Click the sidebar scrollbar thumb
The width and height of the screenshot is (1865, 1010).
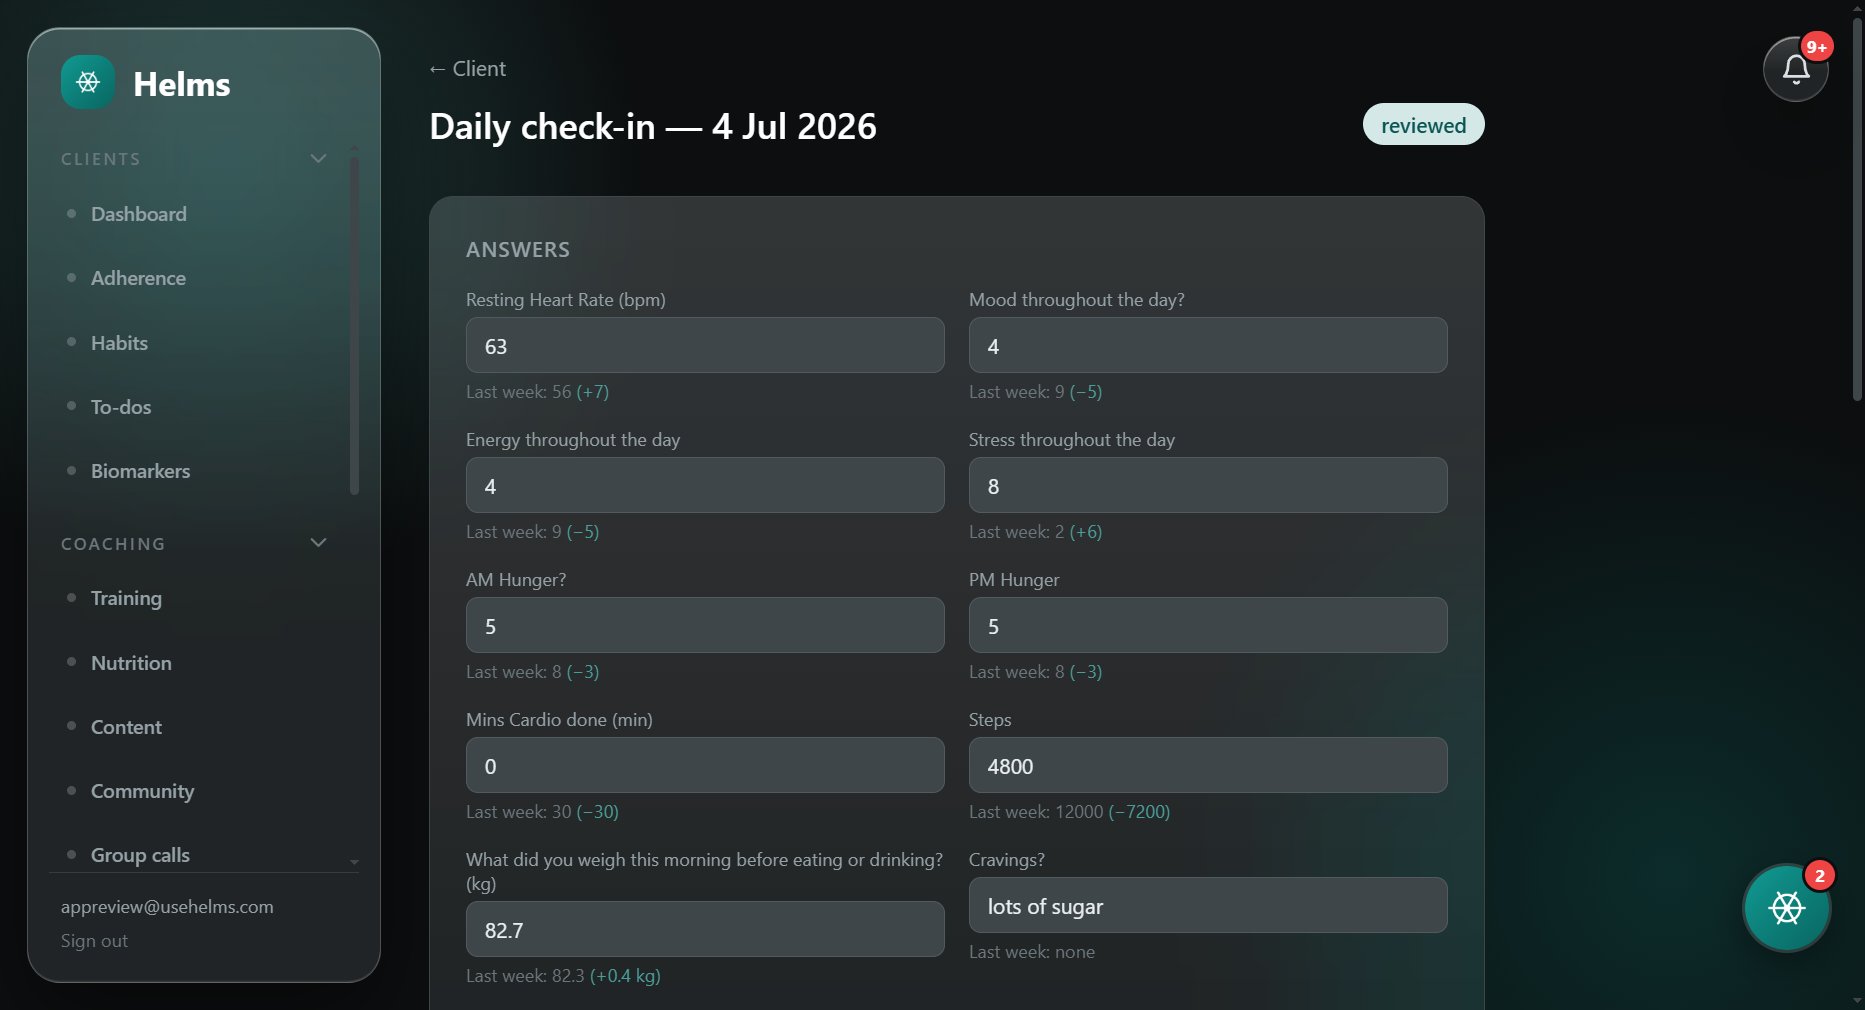(354, 325)
